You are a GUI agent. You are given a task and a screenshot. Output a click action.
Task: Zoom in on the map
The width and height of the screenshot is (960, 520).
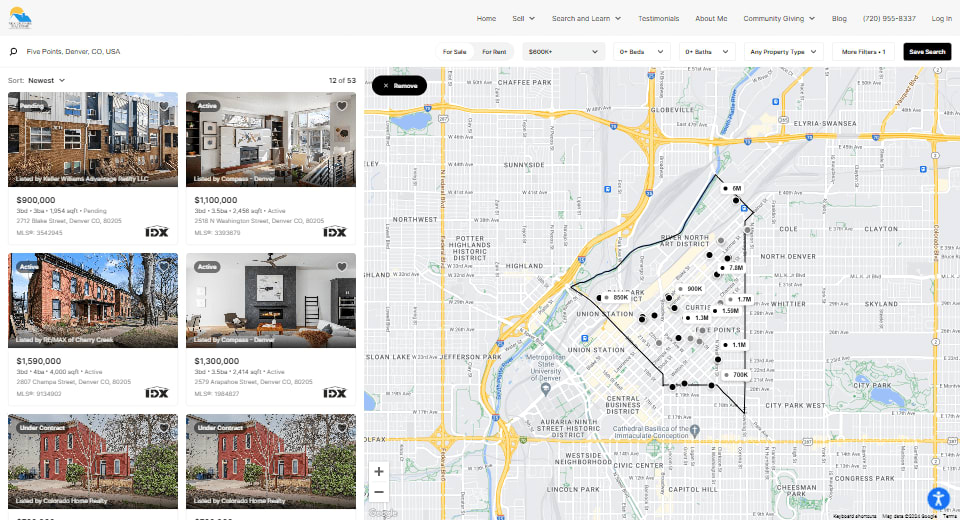(x=379, y=472)
